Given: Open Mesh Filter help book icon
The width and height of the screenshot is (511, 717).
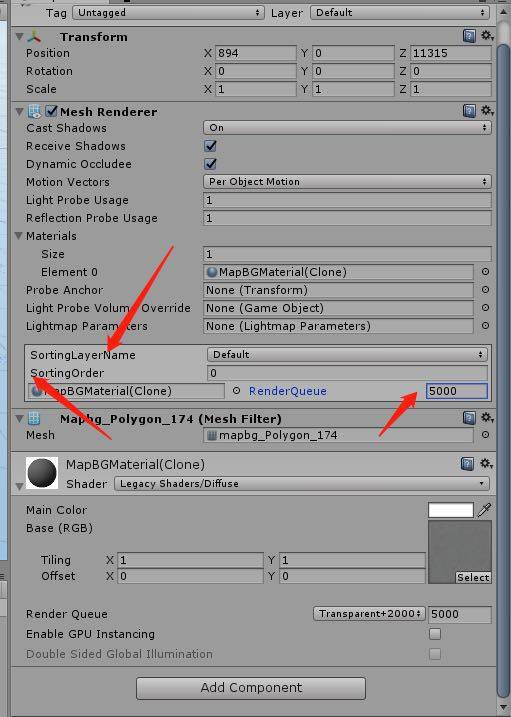Looking at the screenshot, I should pyautogui.click(x=469, y=418).
